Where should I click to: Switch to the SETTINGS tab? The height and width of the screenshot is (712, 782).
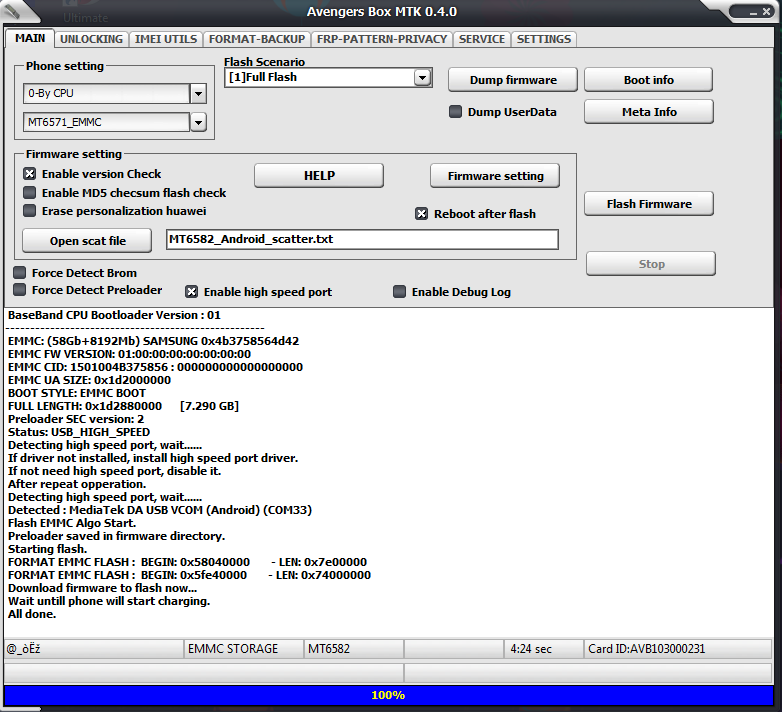(x=544, y=39)
